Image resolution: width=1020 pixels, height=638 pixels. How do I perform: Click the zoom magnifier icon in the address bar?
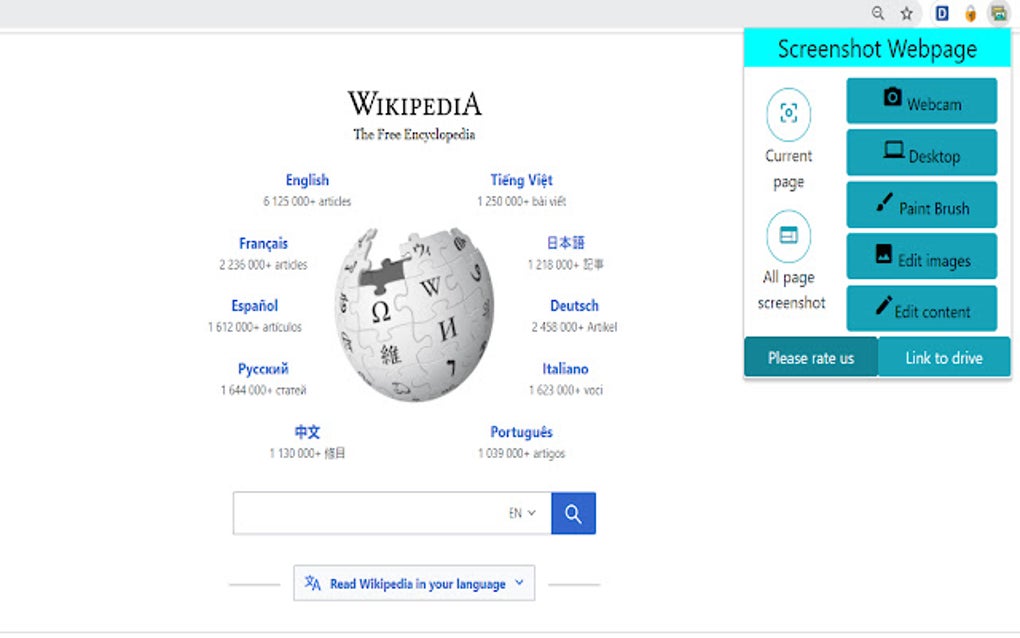(x=878, y=13)
